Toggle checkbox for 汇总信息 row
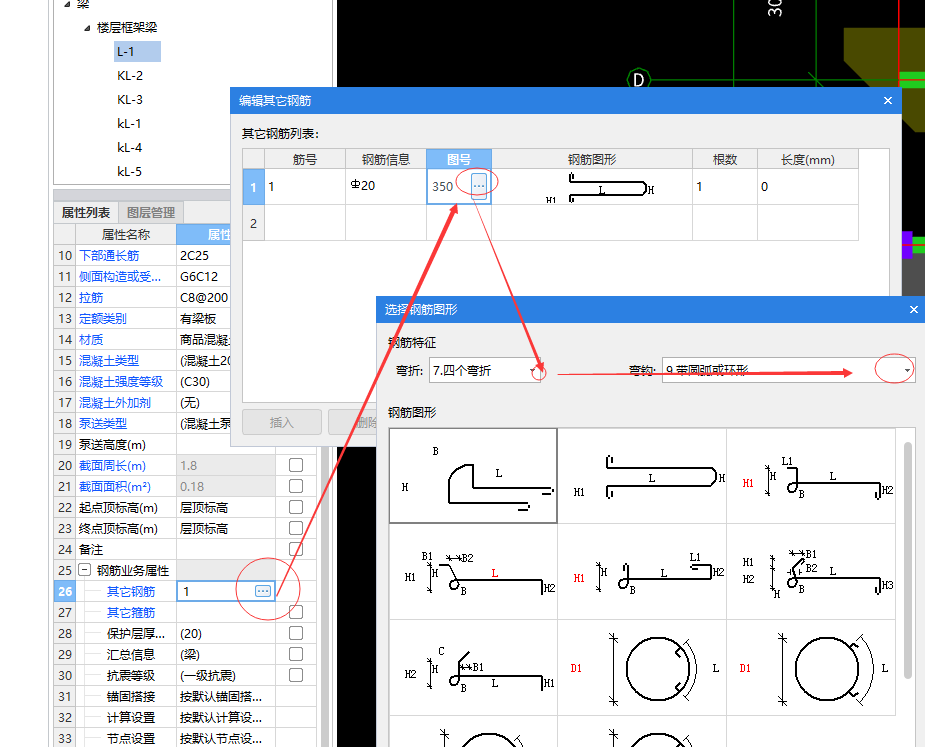The height and width of the screenshot is (747, 925). tap(296, 654)
